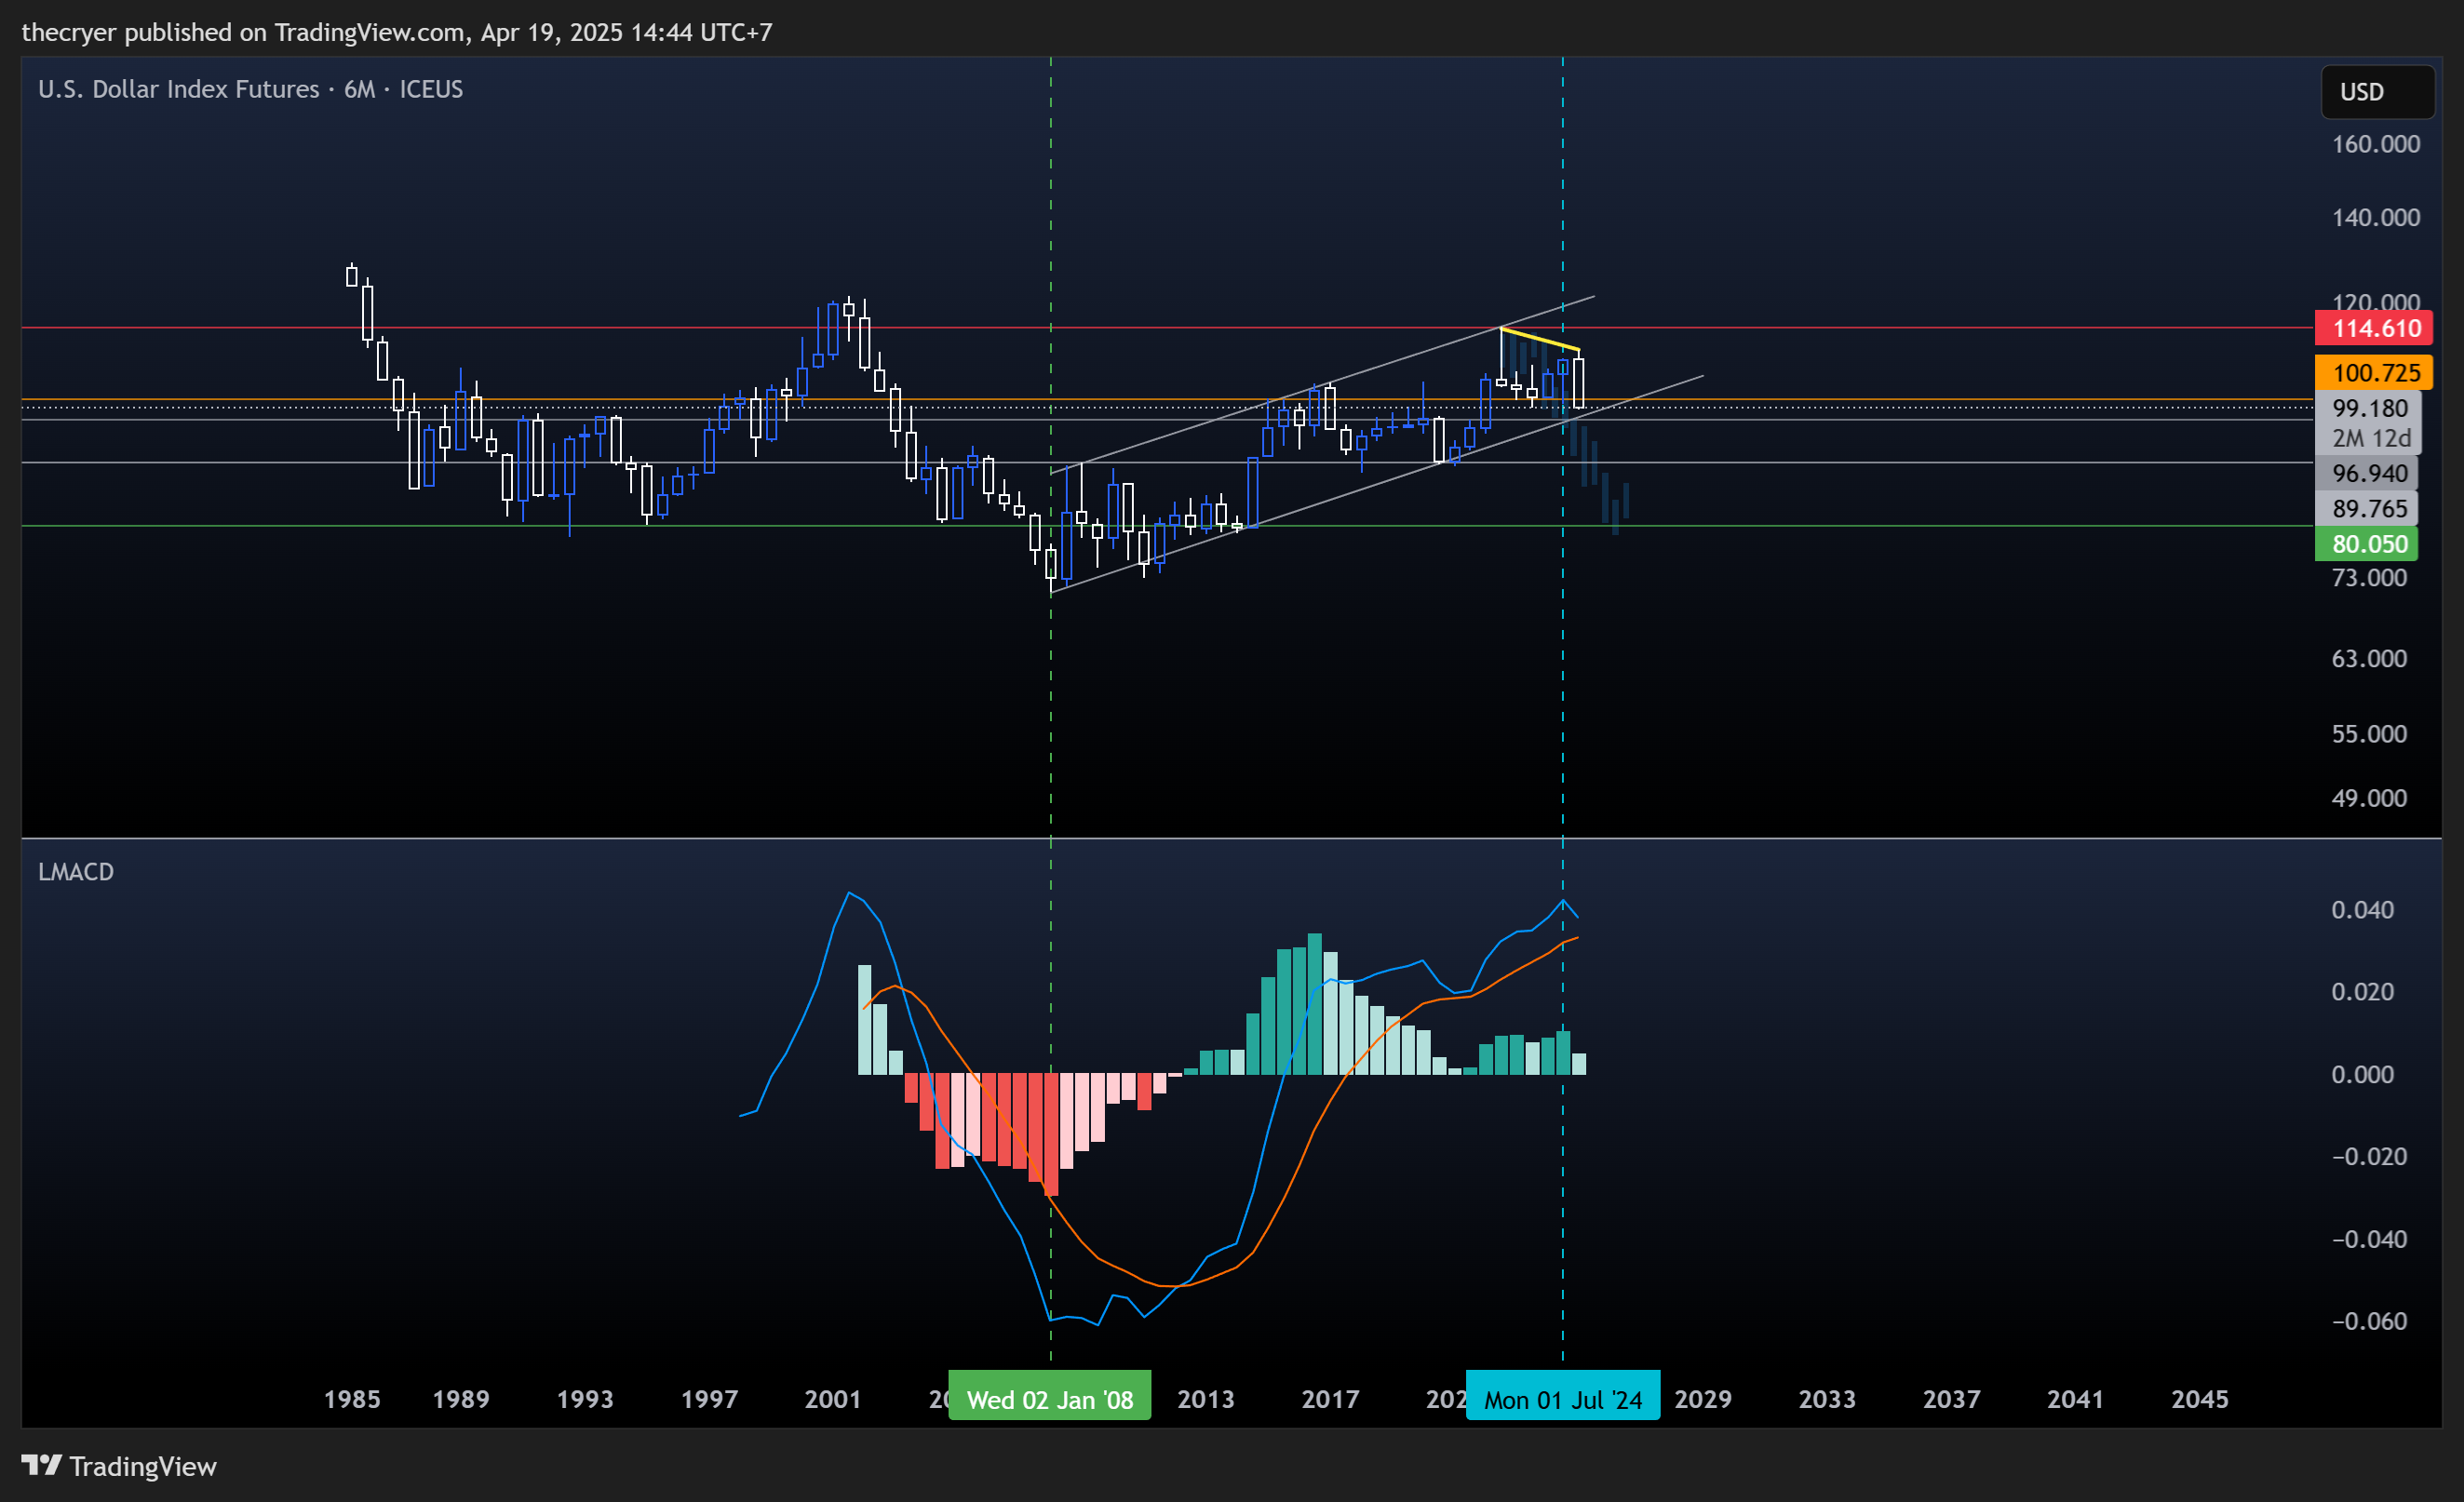Click the 0.020 LMACD axis value
2464x1502 pixels.
(x=2362, y=992)
